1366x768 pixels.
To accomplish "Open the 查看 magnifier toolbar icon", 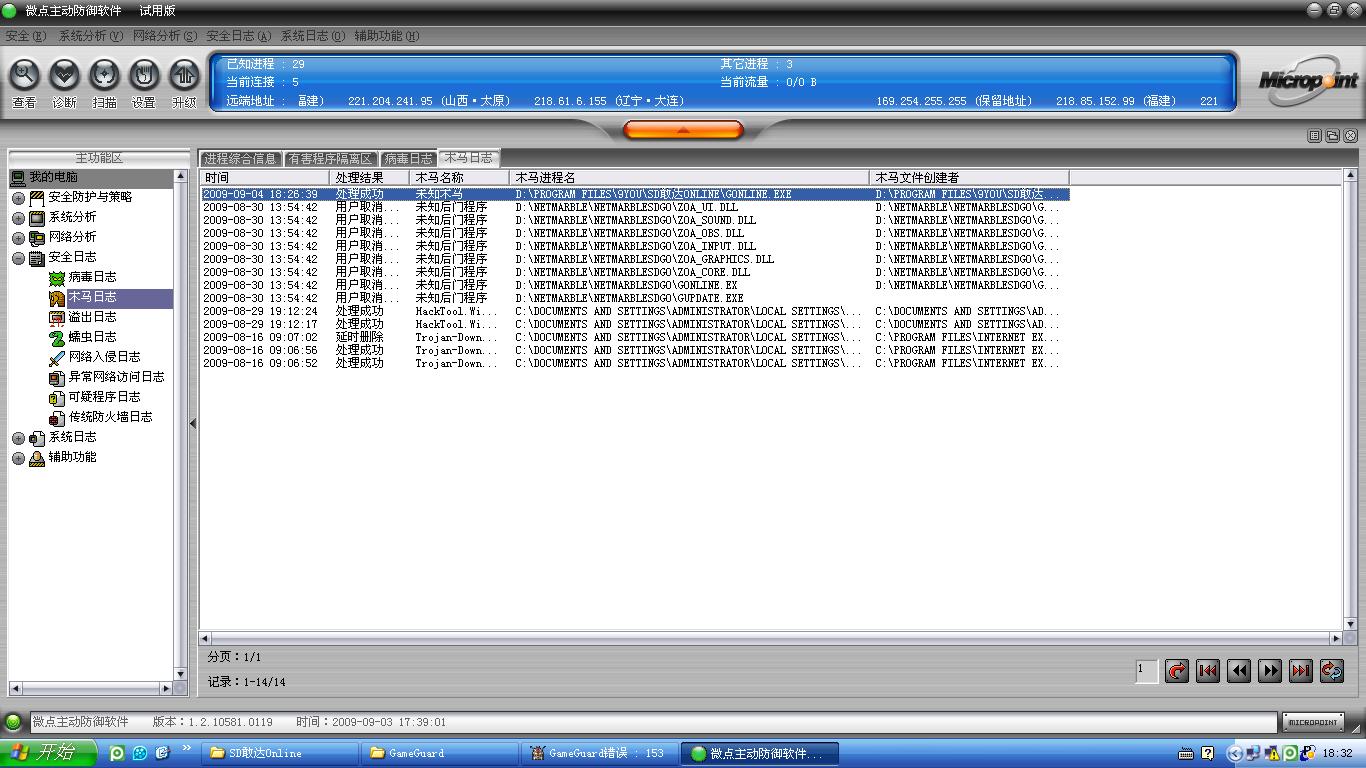I will (x=24, y=75).
